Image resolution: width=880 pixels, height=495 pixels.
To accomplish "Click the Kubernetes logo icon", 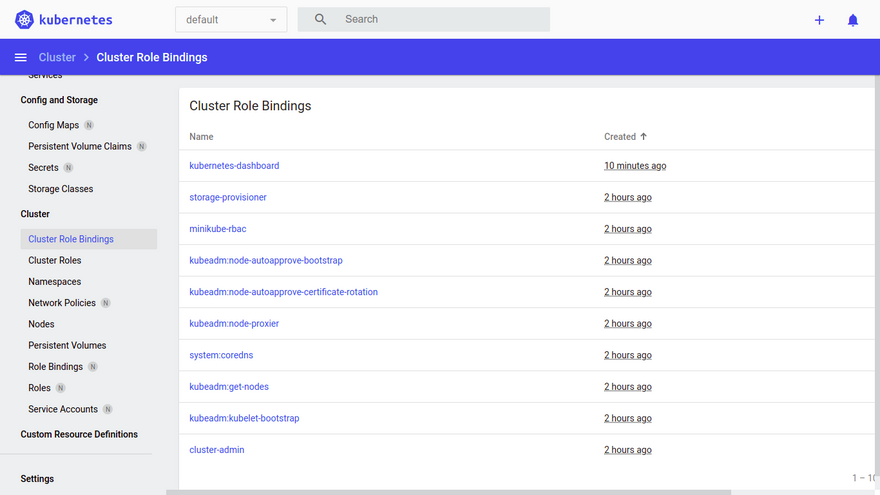I will tap(24, 20).
